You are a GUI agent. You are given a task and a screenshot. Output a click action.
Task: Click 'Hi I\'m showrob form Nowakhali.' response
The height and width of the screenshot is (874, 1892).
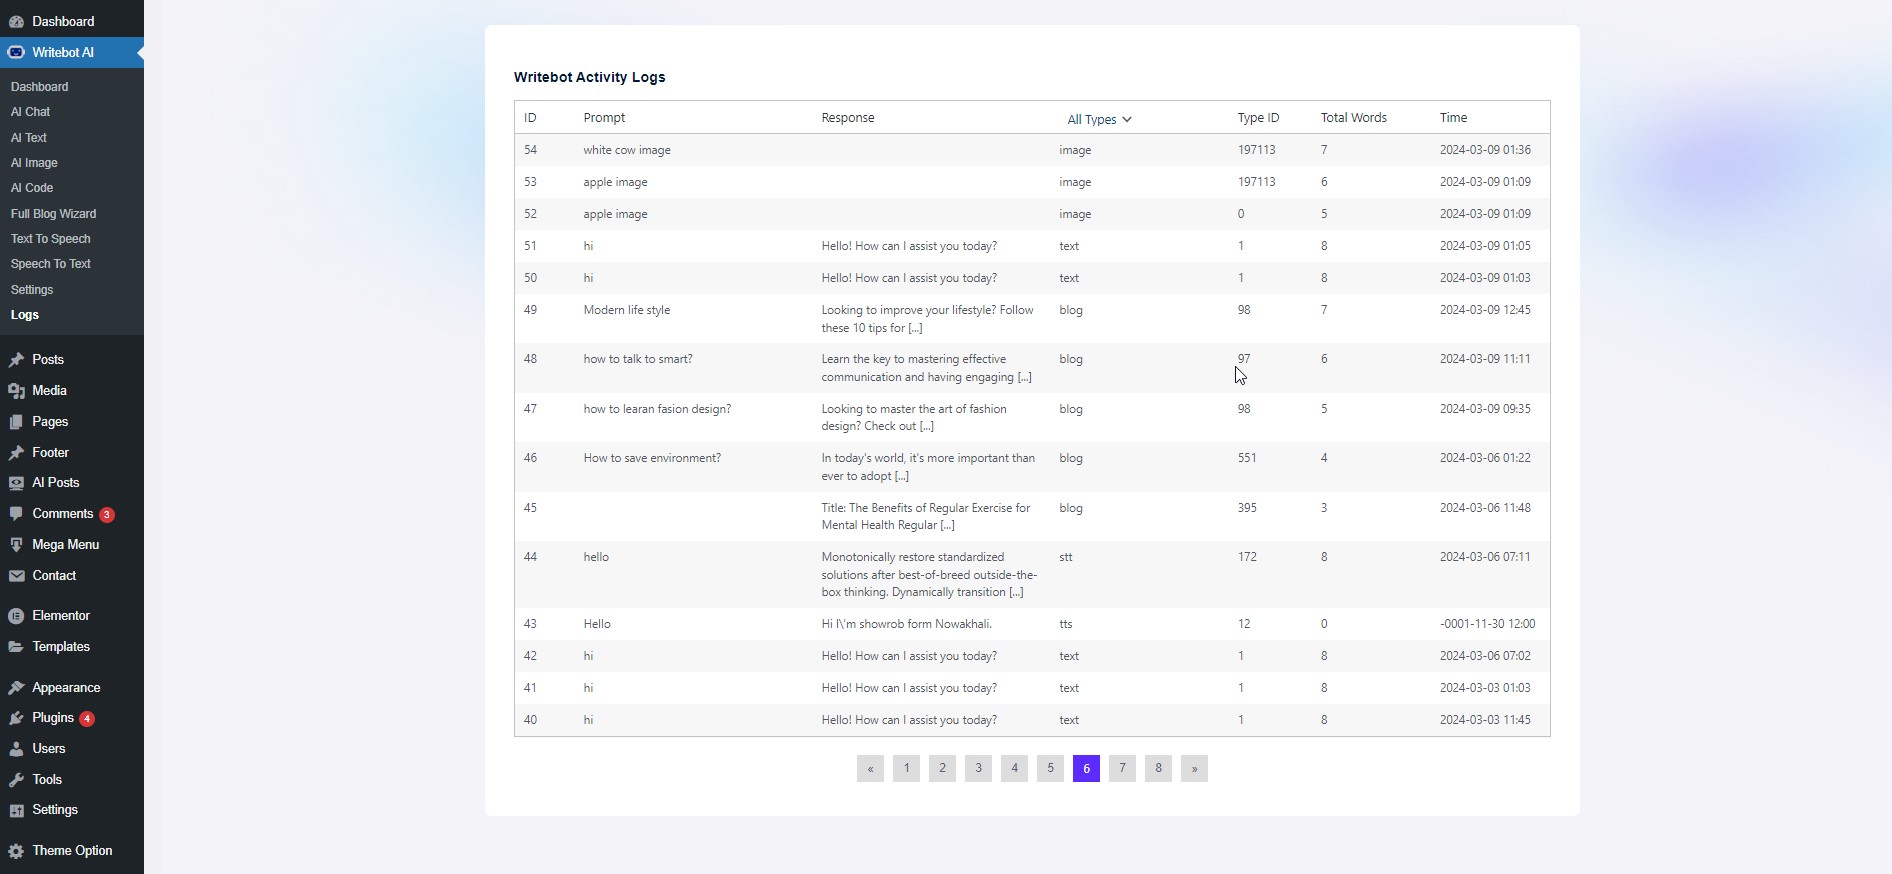pyautogui.click(x=906, y=624)
